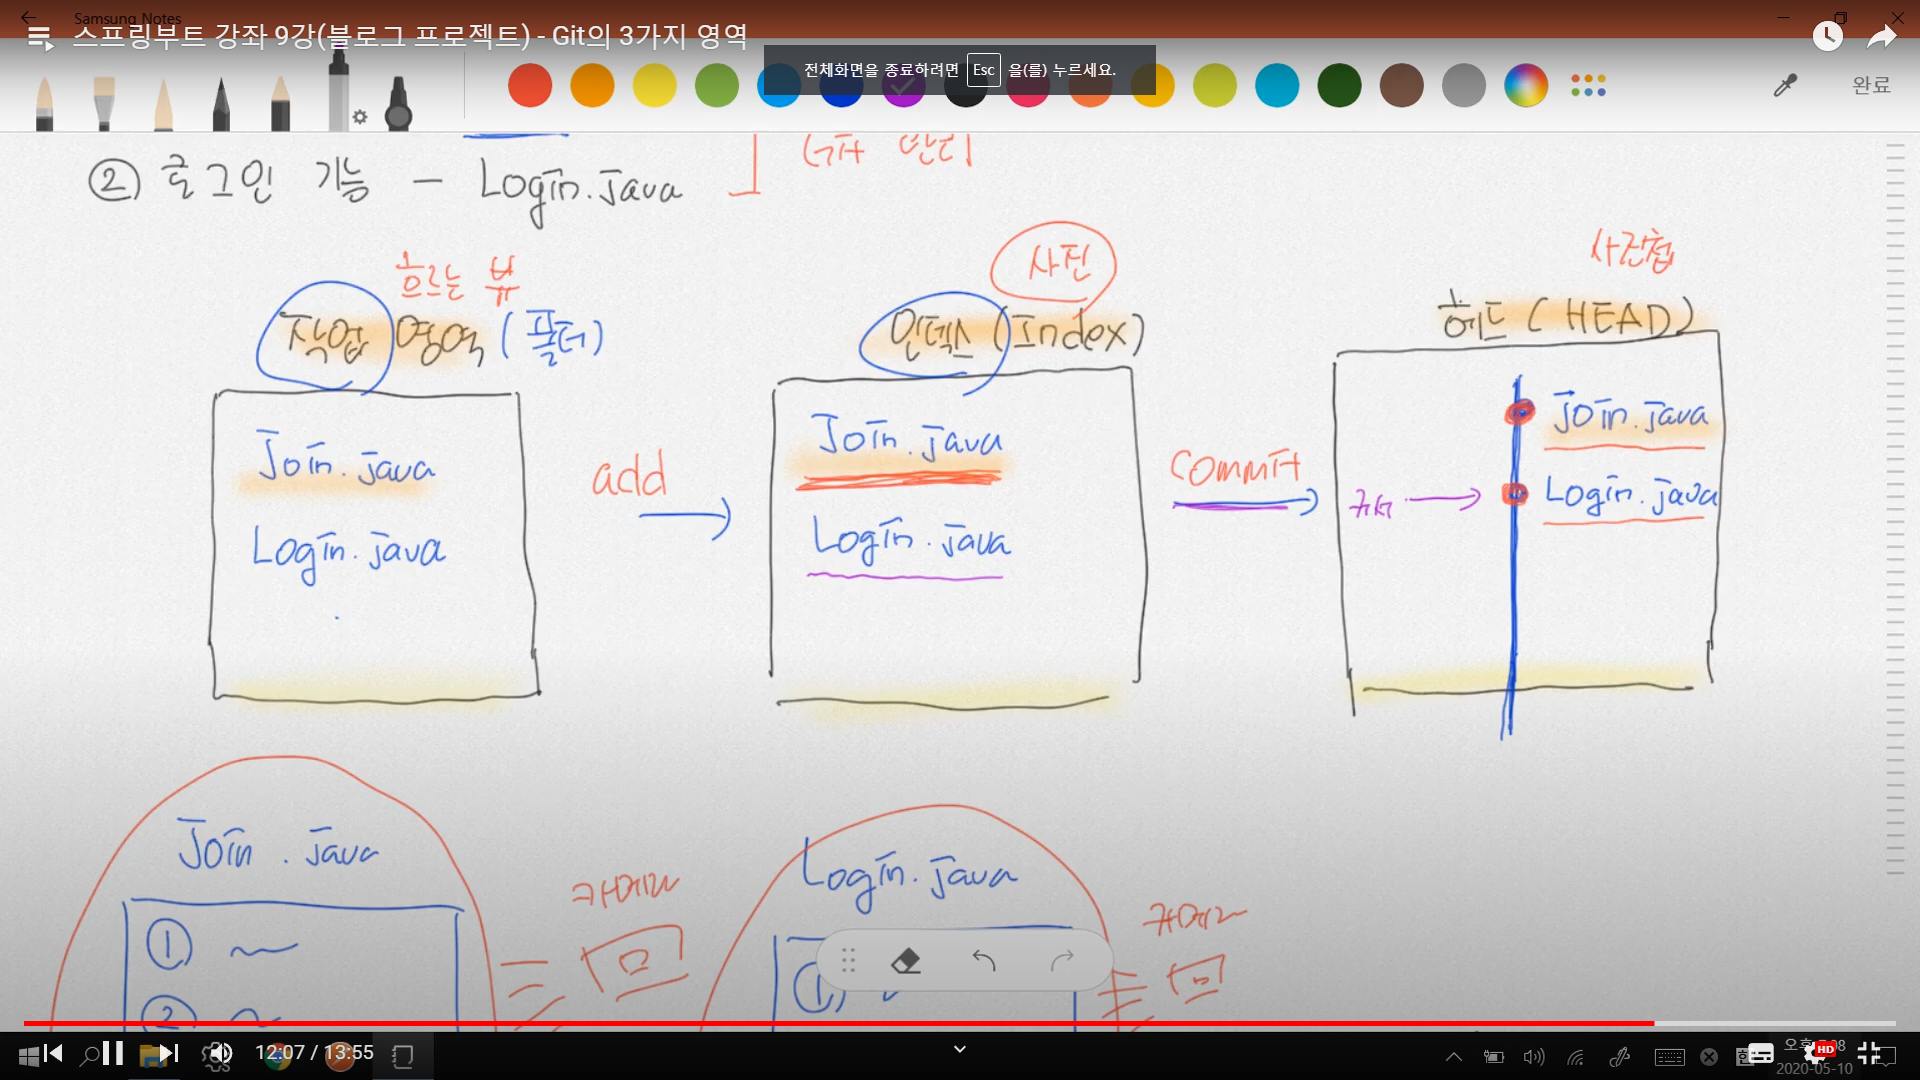Open the HD quality settings gear
The height and width of the screenshot is (1080, 1920).
[x=1816, y=1053]
